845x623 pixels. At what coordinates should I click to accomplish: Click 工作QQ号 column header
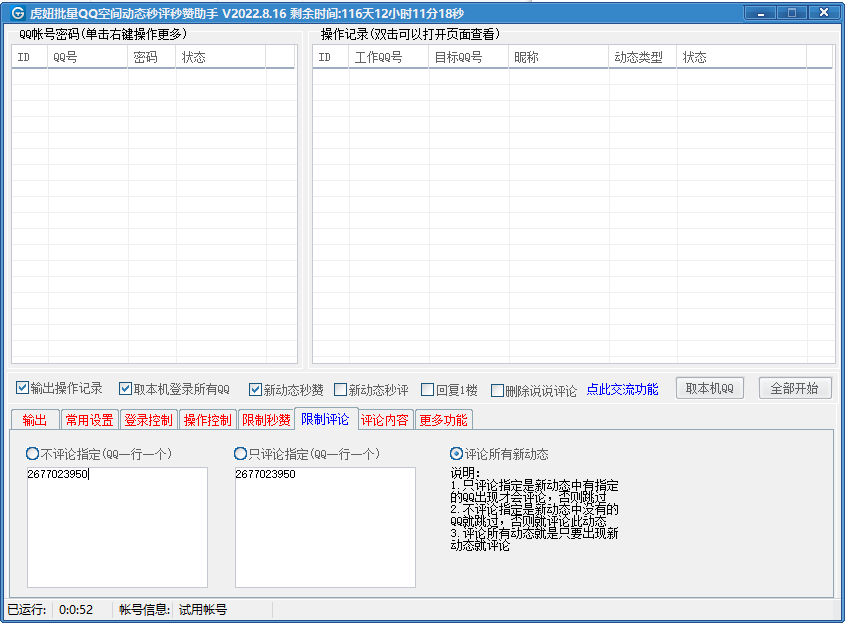click(x=389, y=57)
